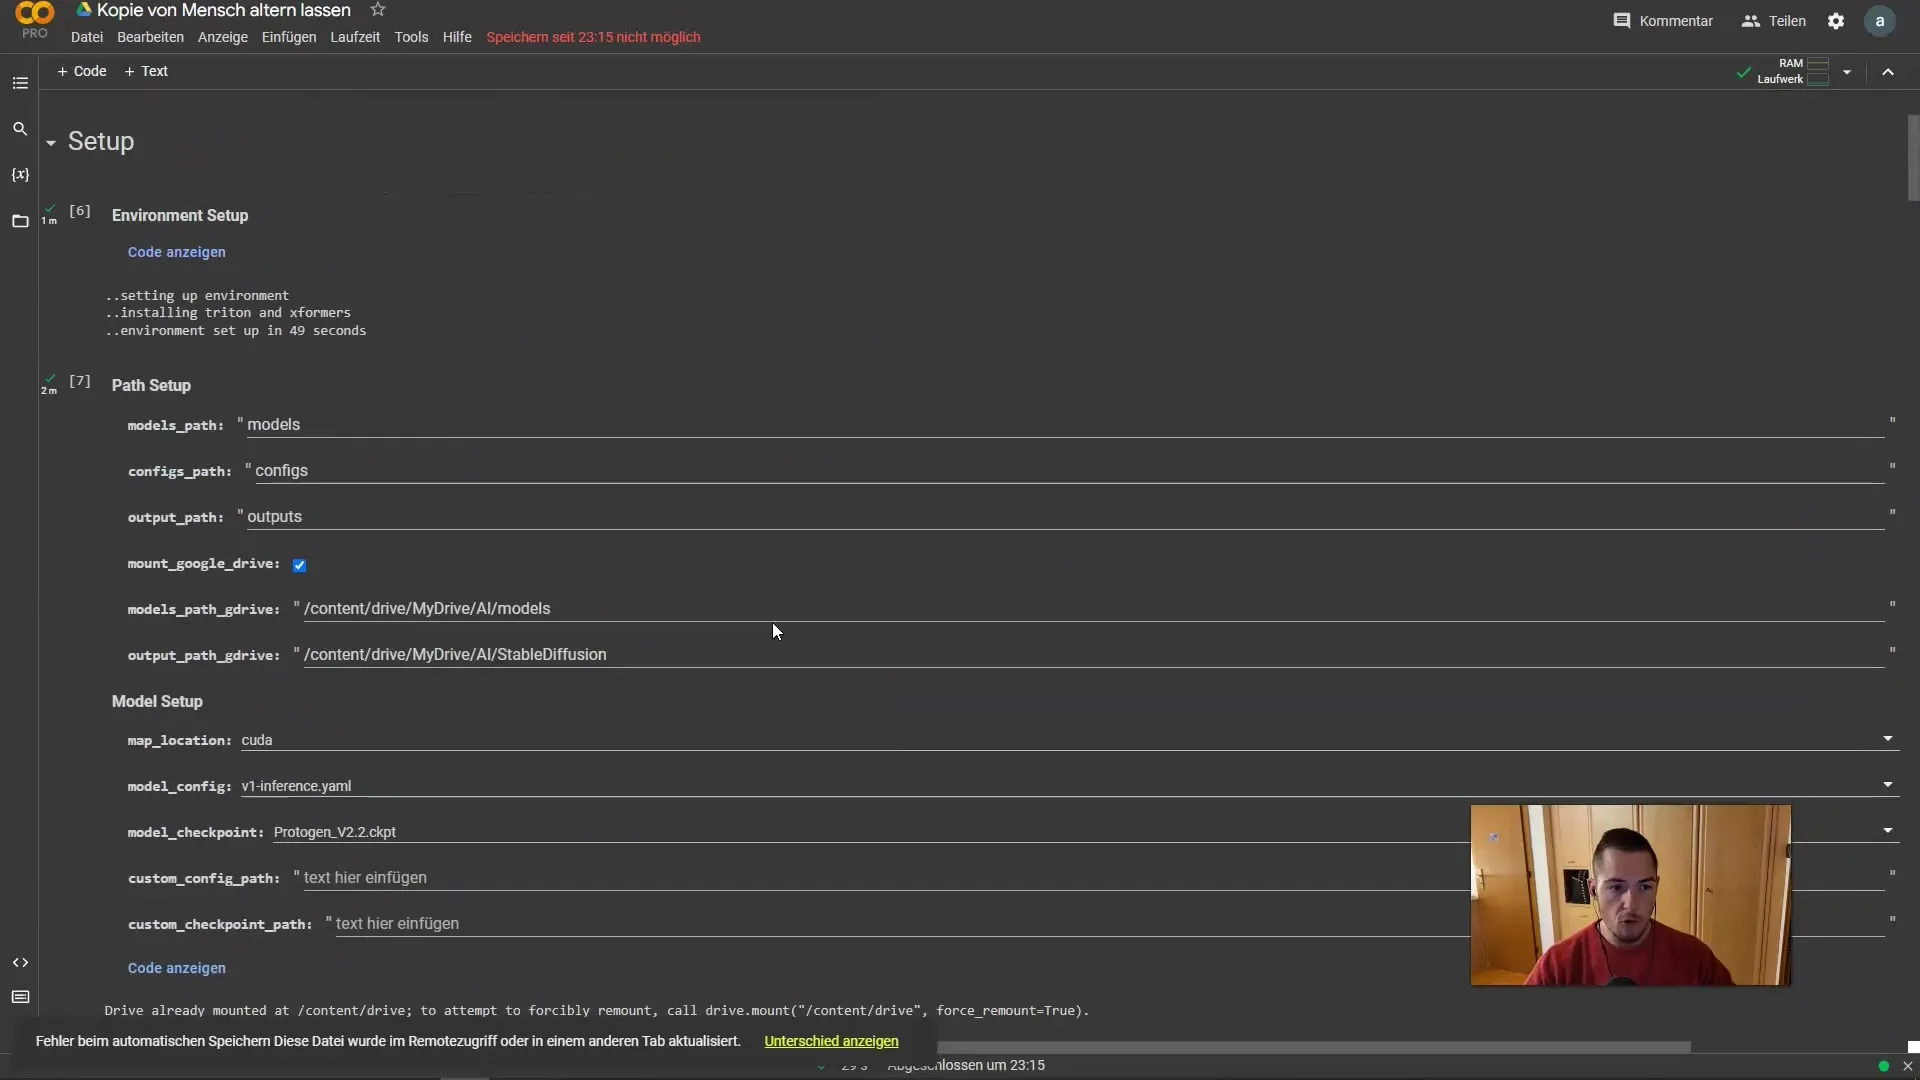
Task: Click the code snippets icon in sidebar
Action: (20, 963)
